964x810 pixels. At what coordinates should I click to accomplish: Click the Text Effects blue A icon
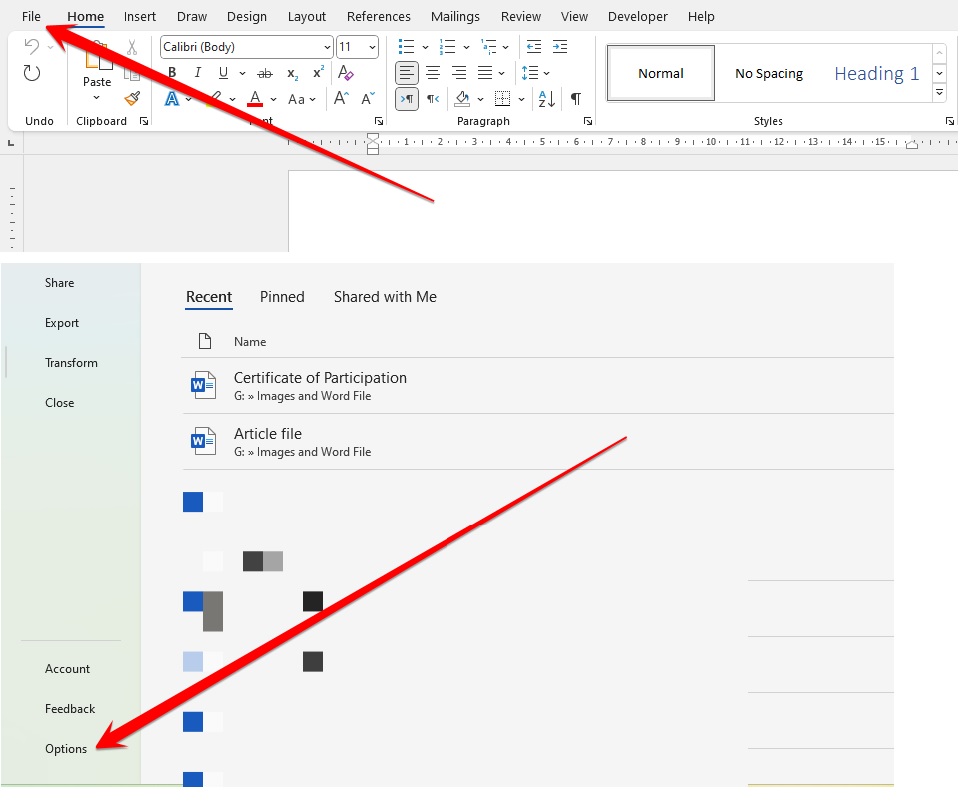(172, 98)
